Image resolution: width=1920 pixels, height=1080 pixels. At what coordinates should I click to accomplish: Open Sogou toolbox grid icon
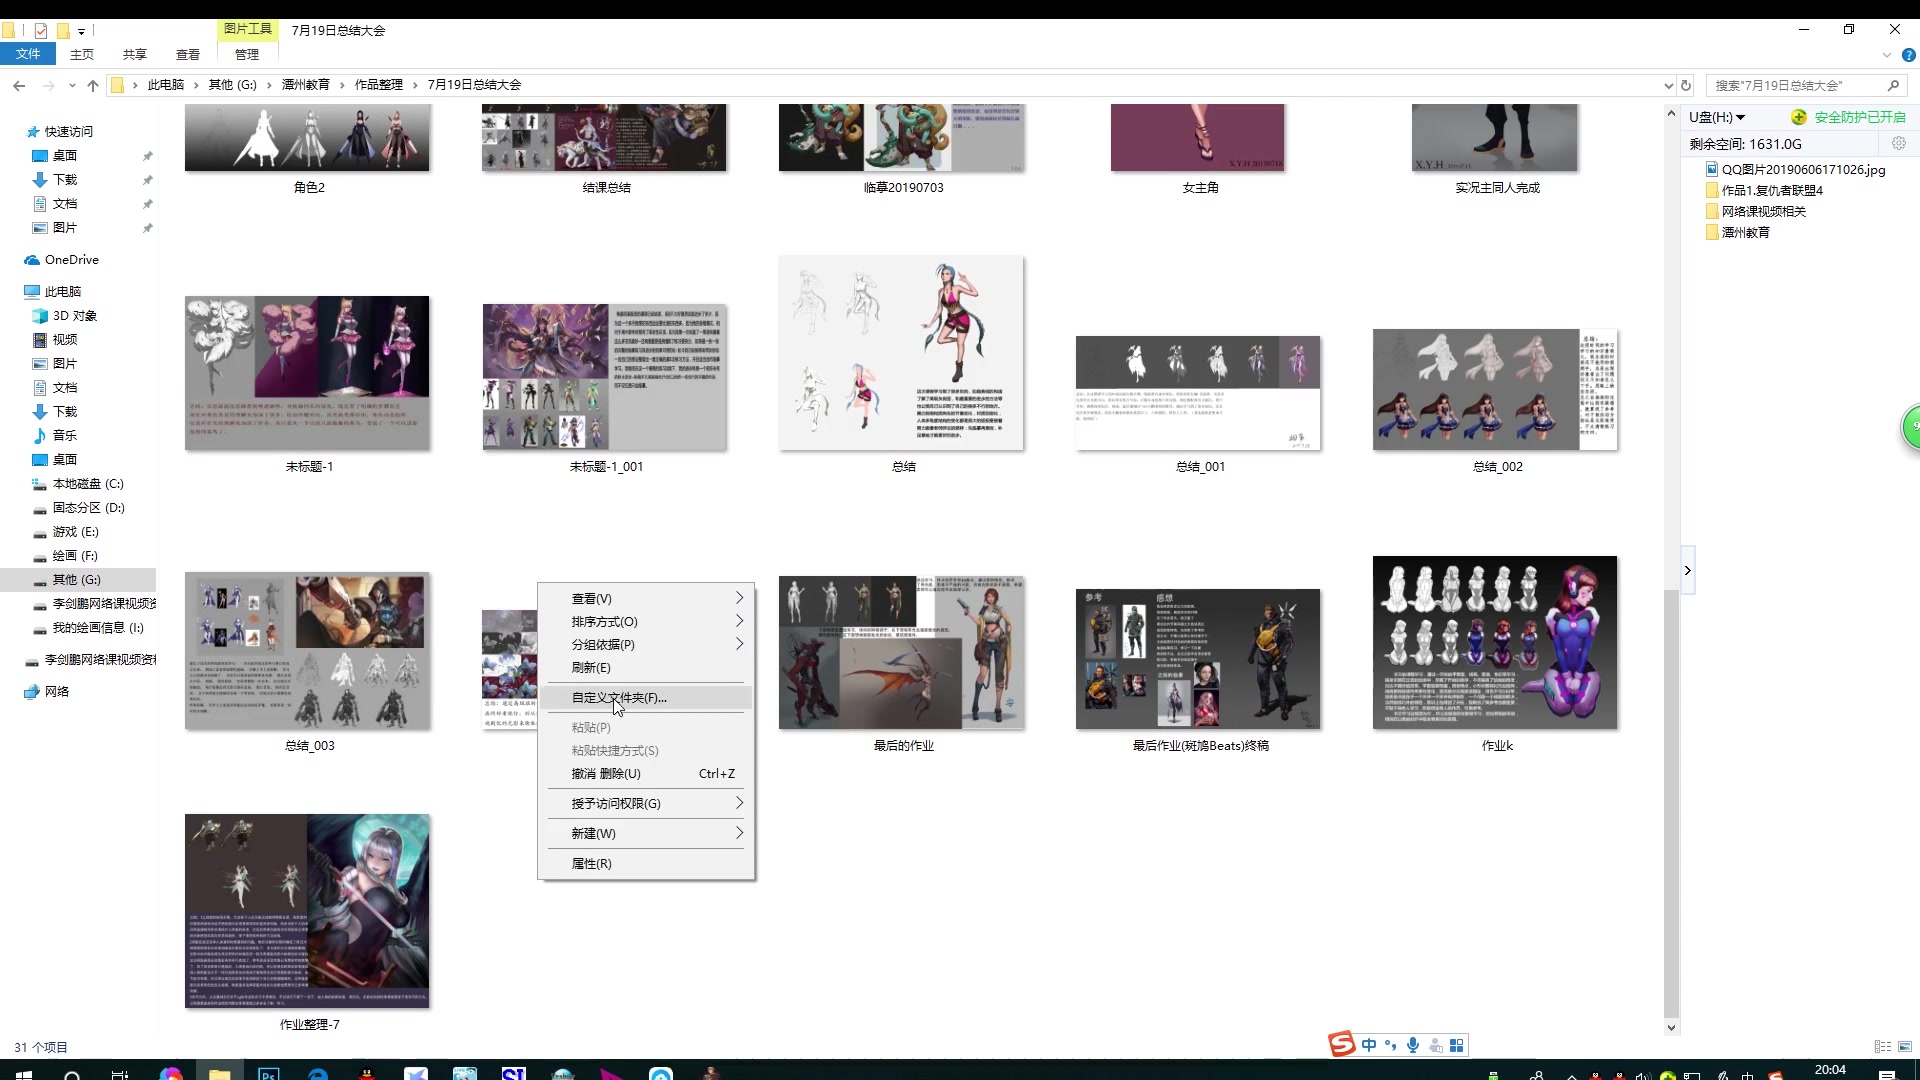tap(1457, 1045)
